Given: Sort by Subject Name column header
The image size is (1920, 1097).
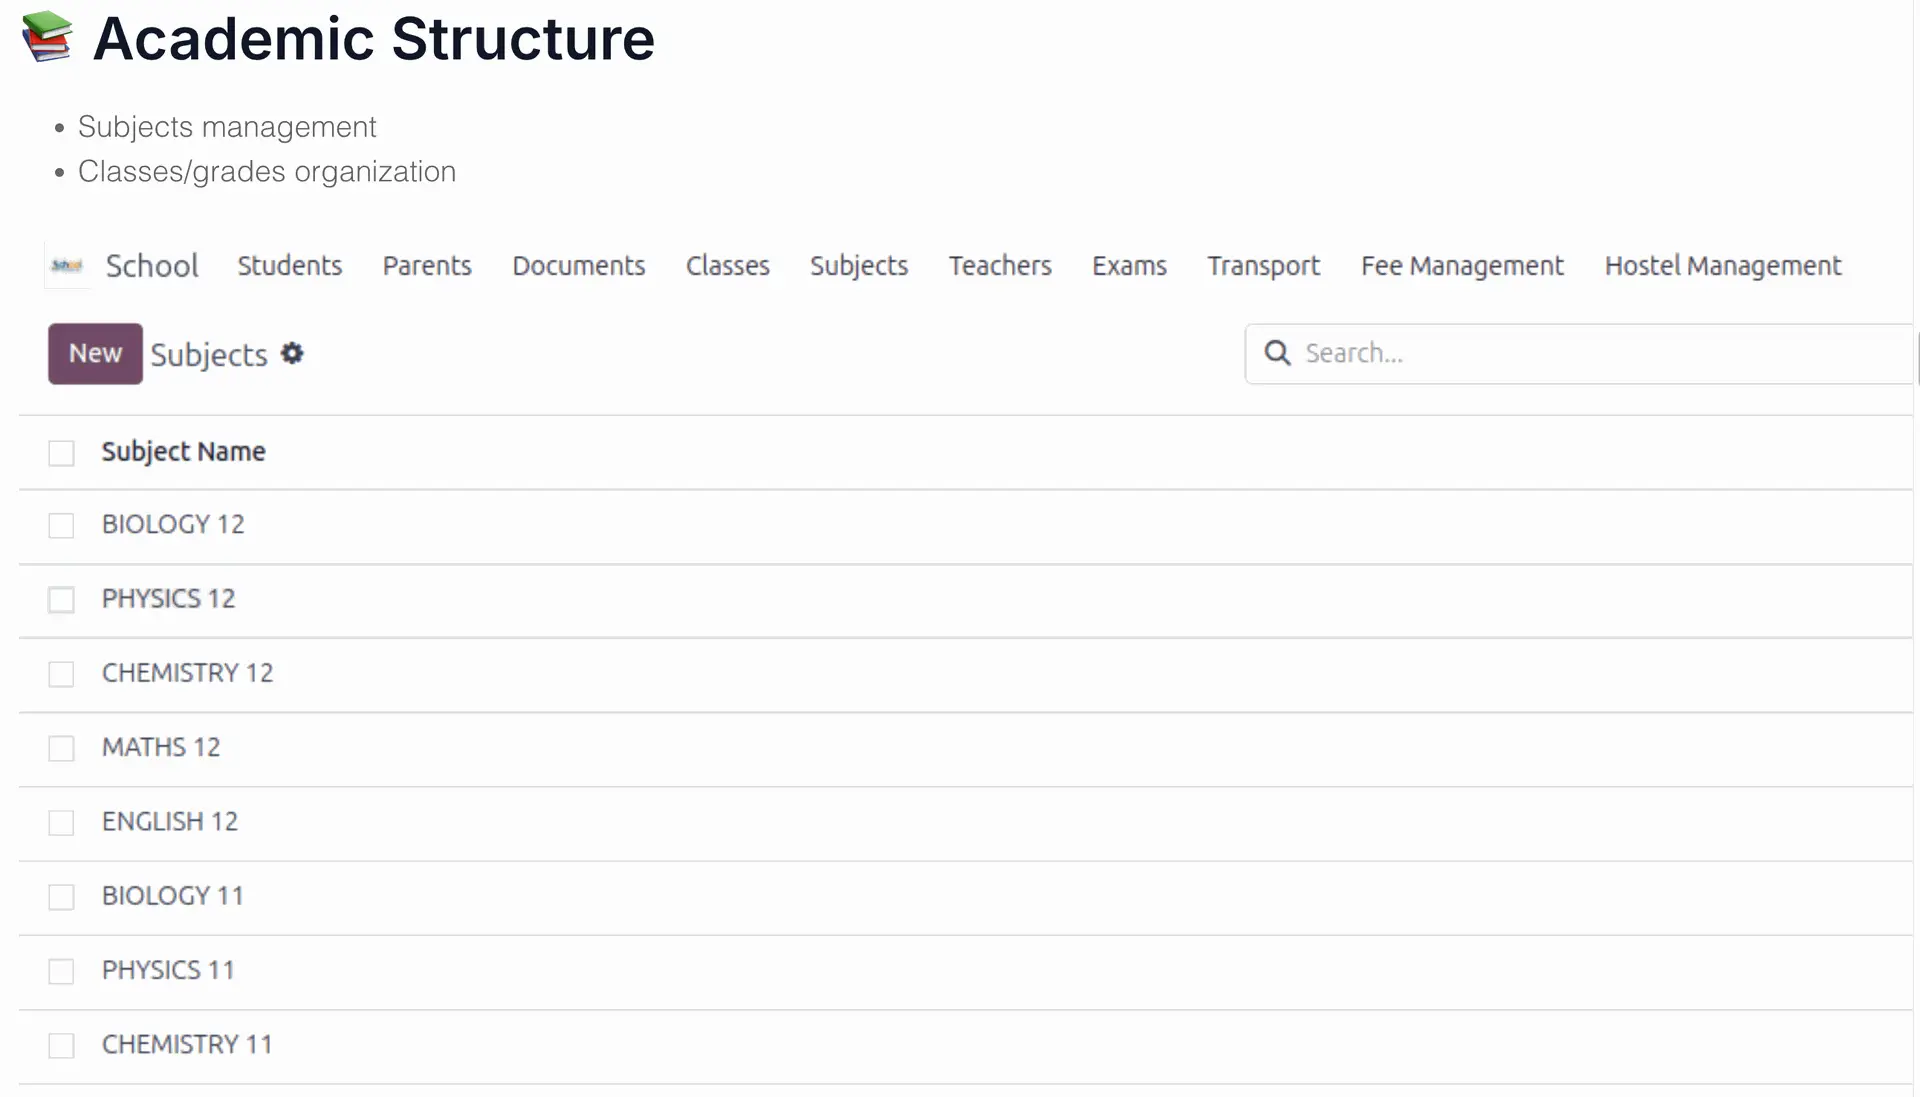Looking at the screenshot, I should (x=184, y=452).
